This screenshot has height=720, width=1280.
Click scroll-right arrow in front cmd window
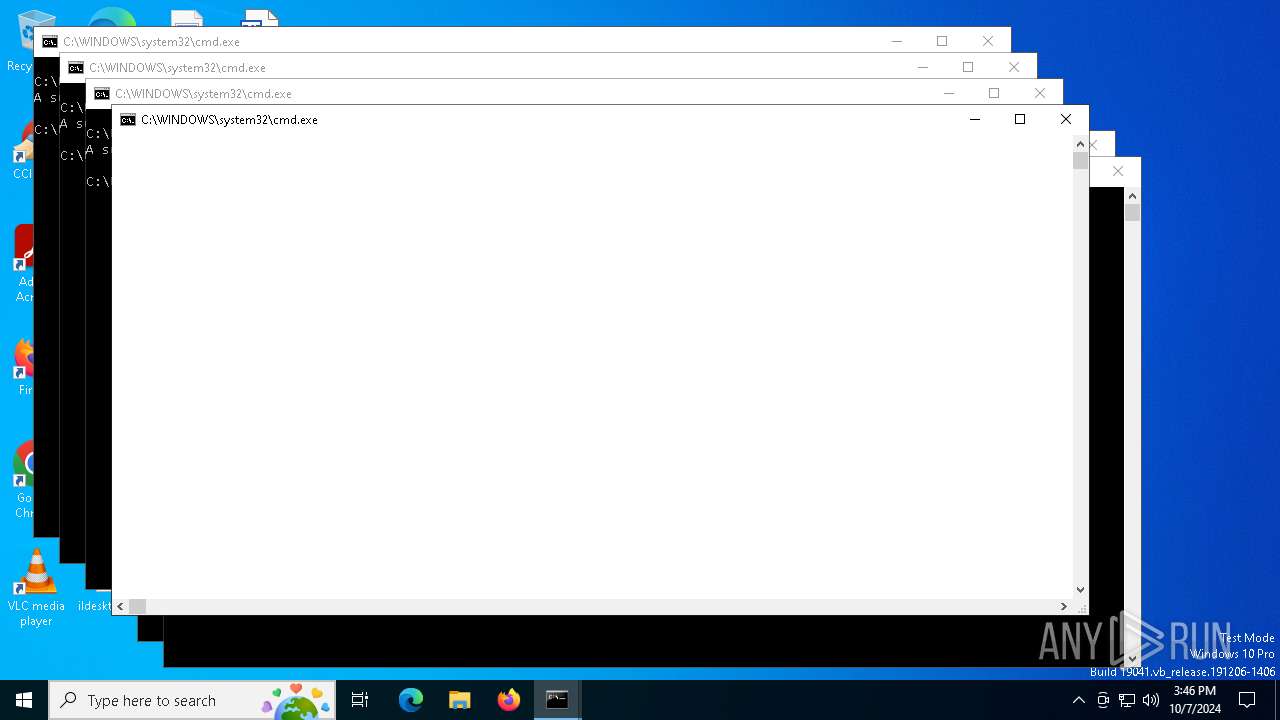click(1064, 606)
